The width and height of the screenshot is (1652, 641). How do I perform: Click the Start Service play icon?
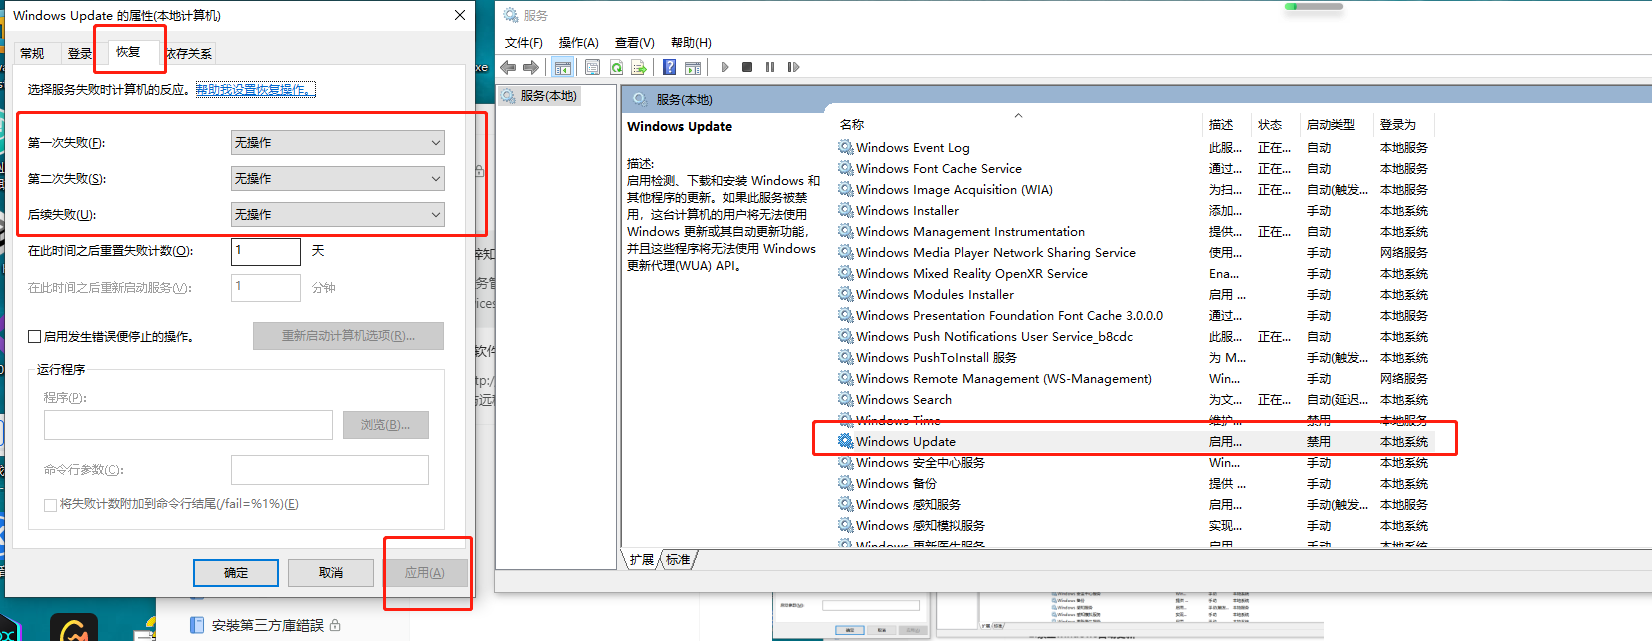[725, 67]
